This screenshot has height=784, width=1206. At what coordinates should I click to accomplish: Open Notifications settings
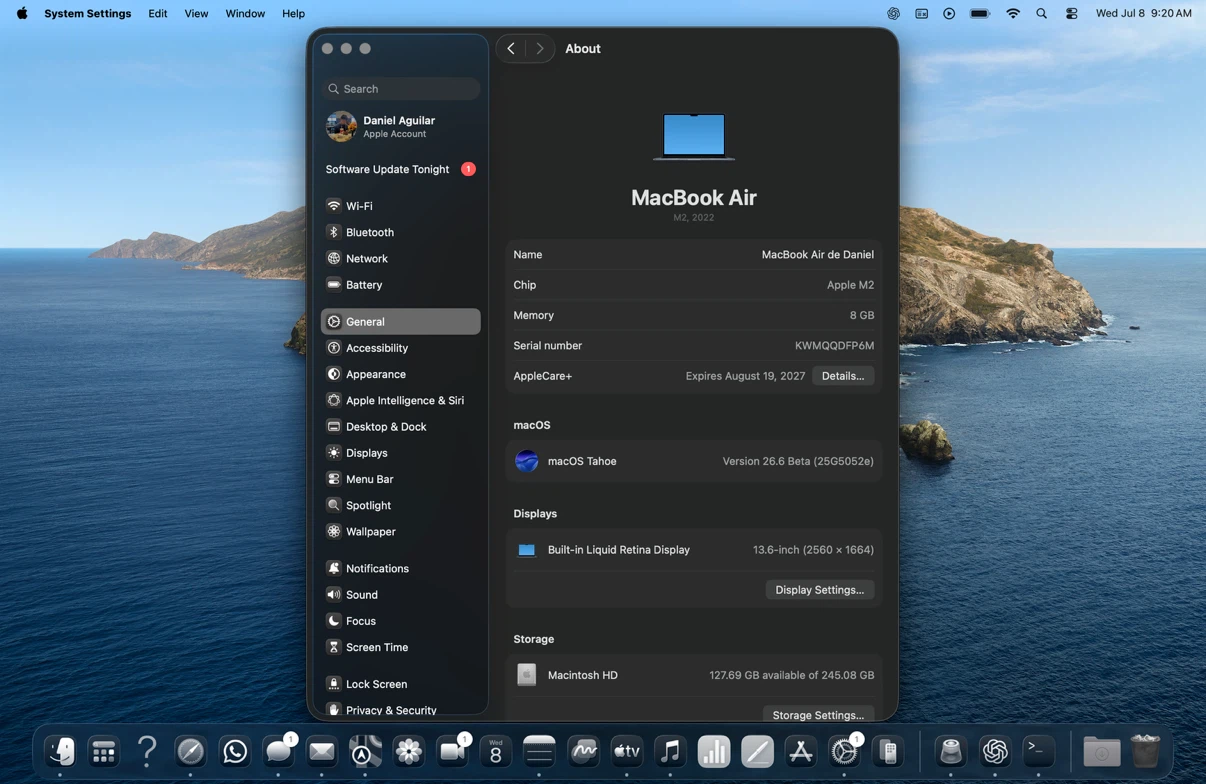tap(400, 568)
